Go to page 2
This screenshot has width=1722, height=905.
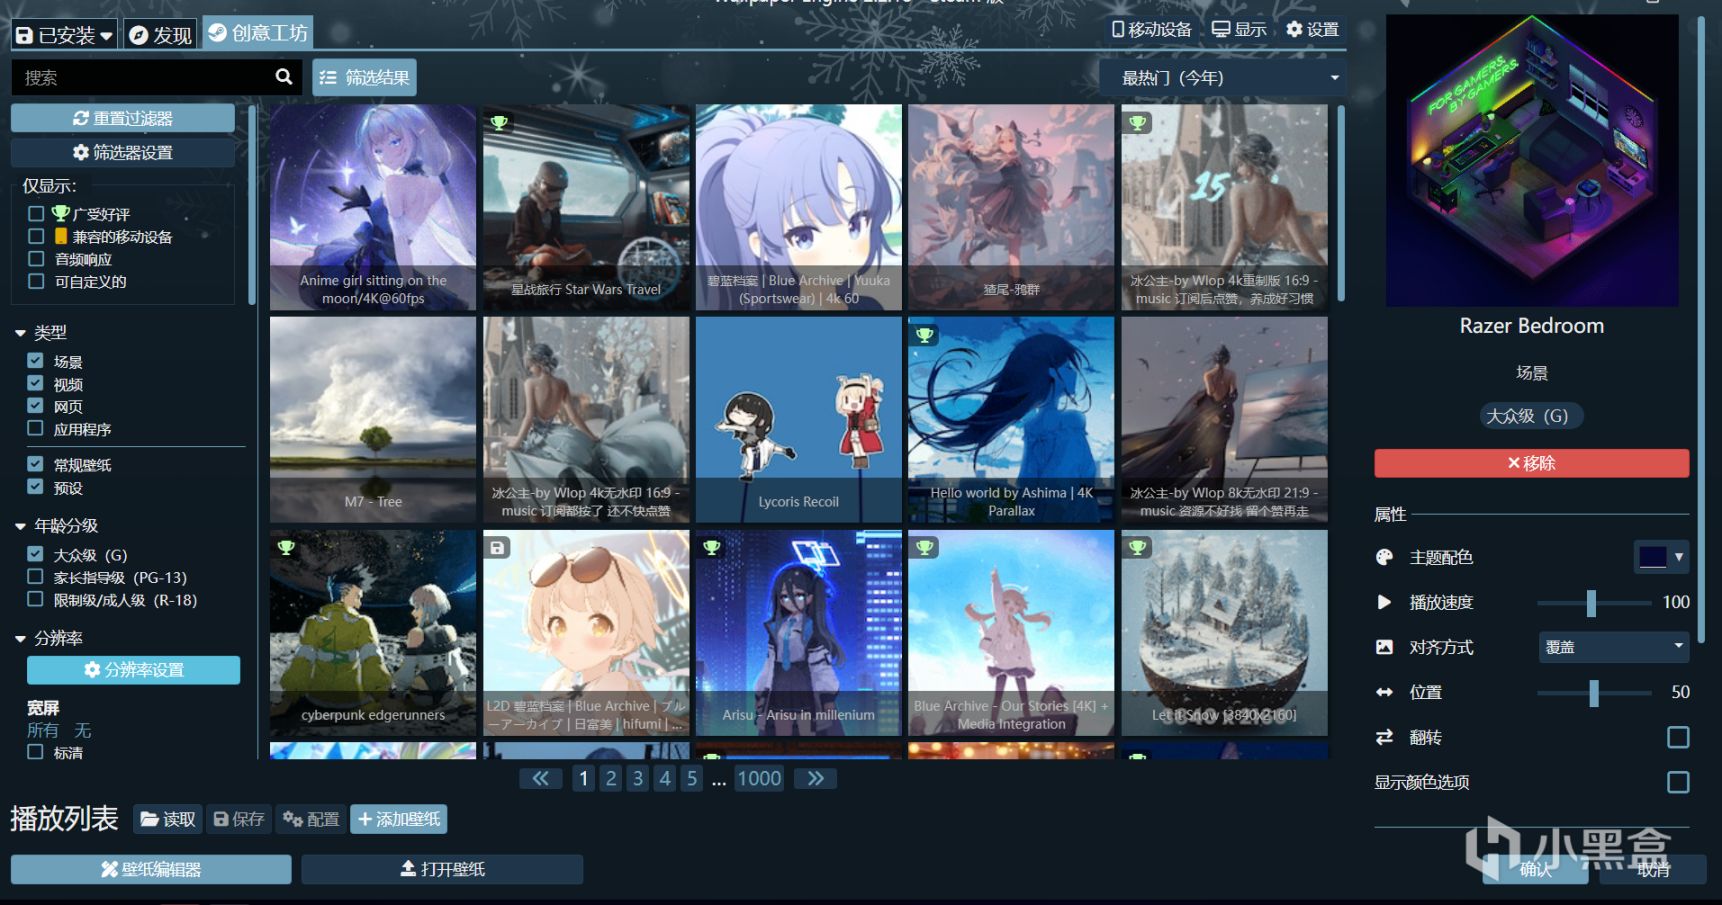tap(611, 778)
